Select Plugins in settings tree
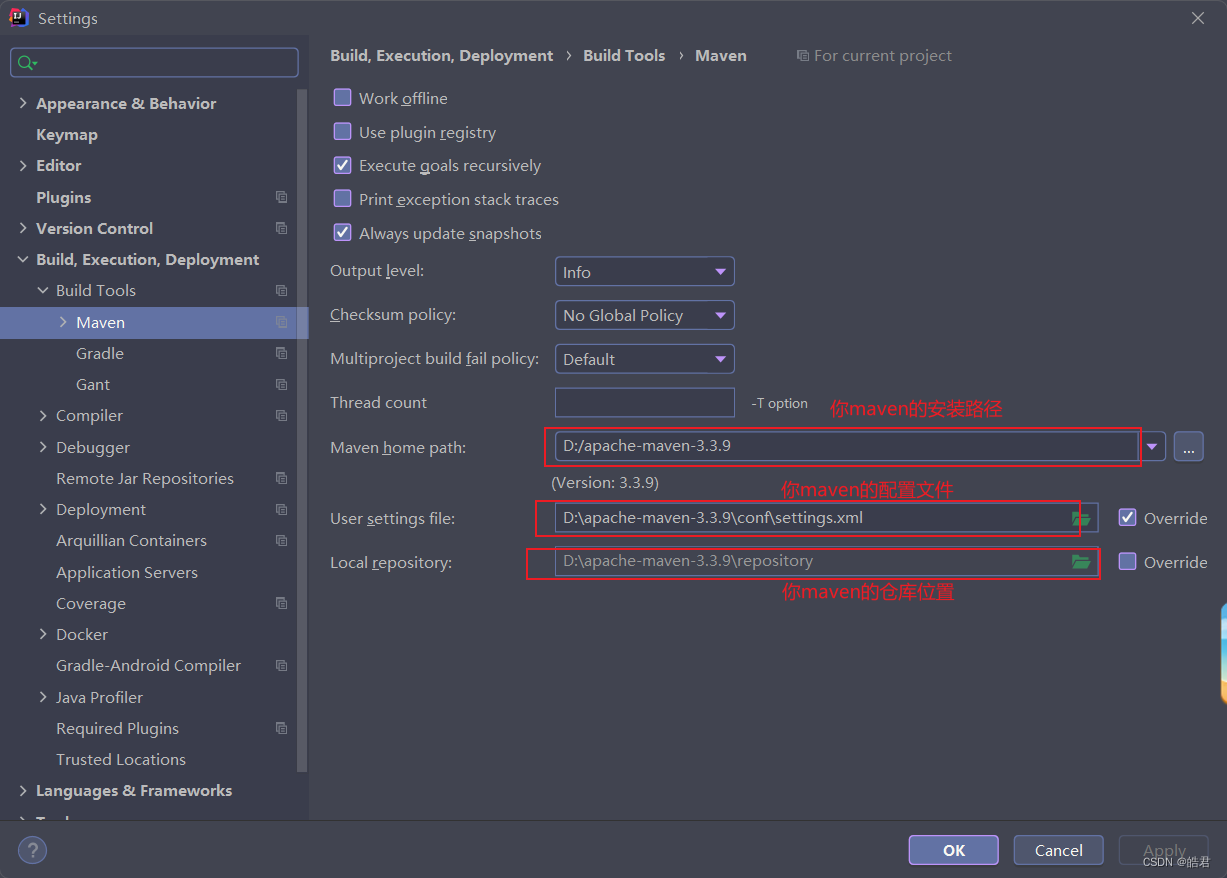 pyautogui.click(x=63, y=198)
